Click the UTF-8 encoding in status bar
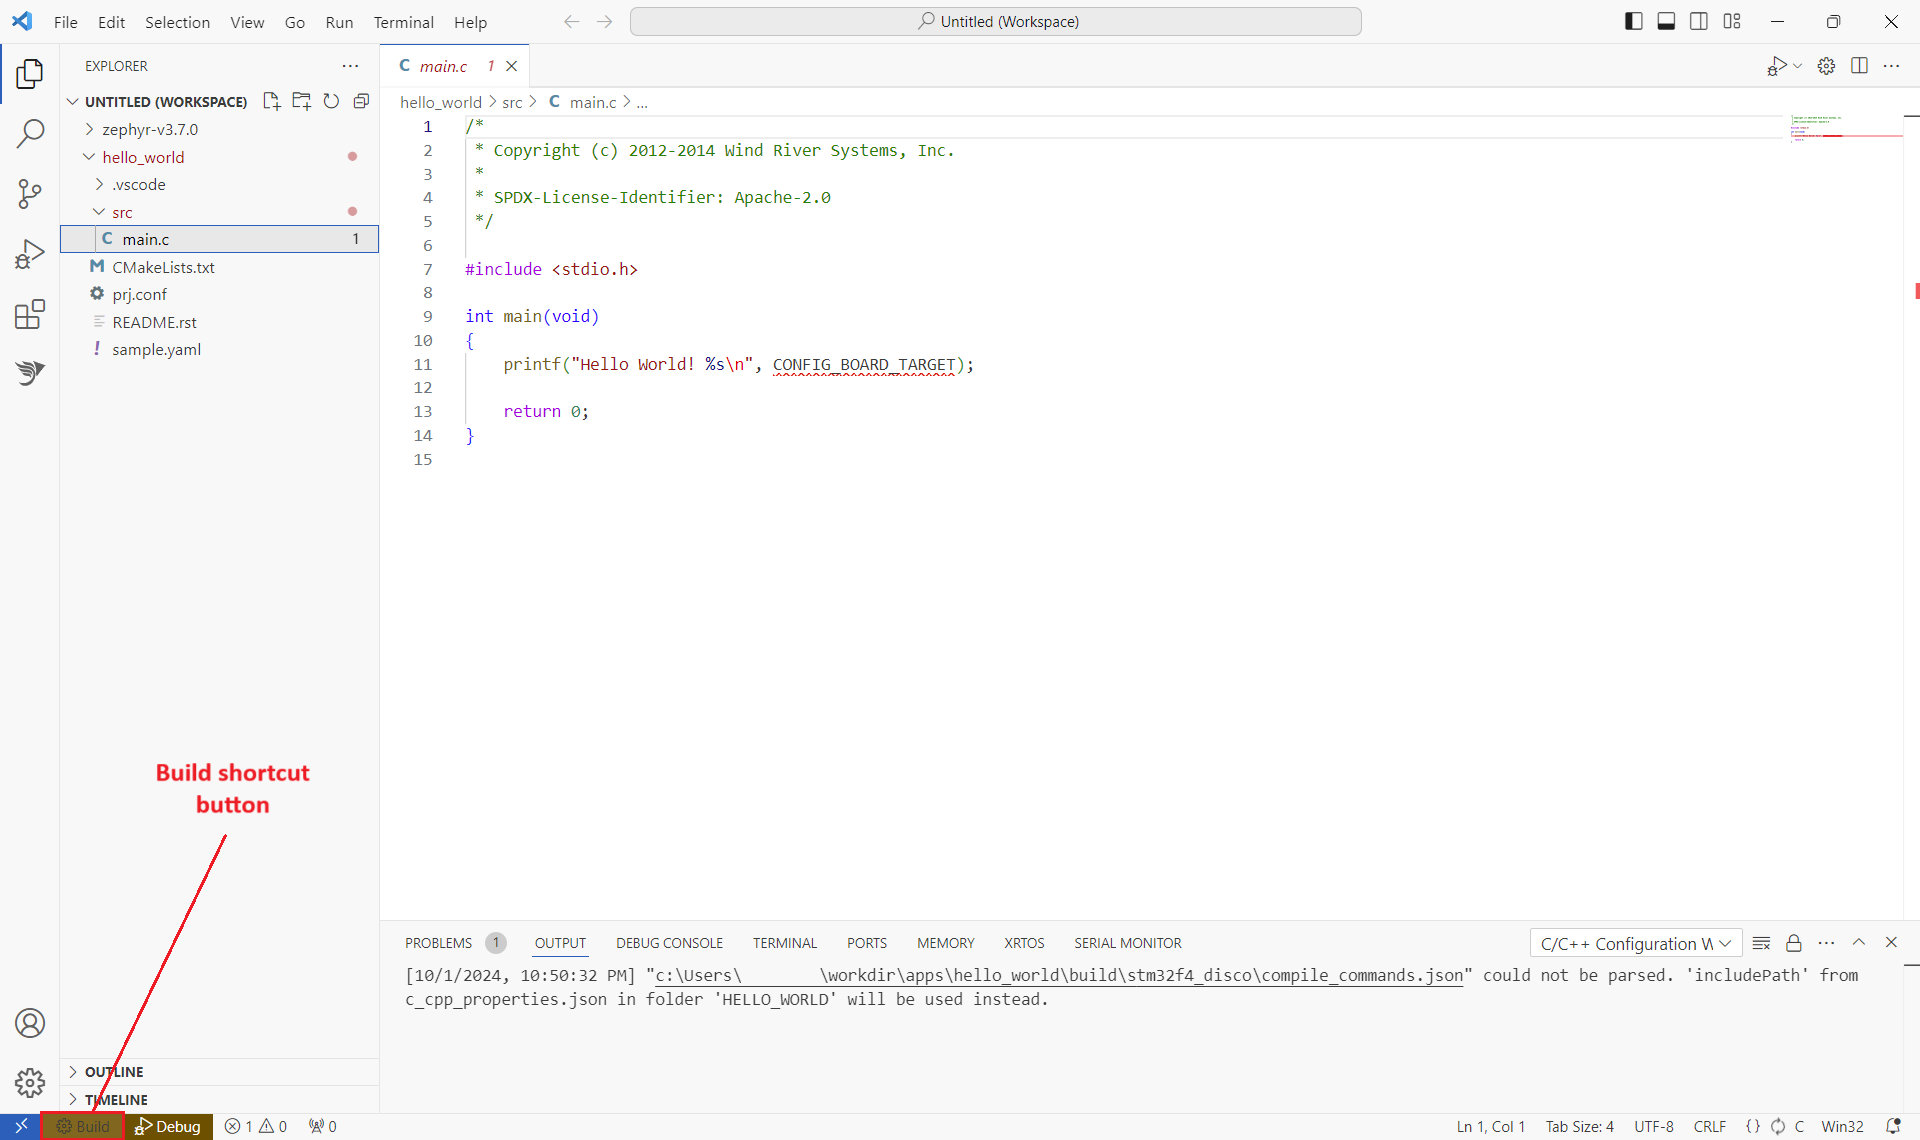 point(1649,1126)
